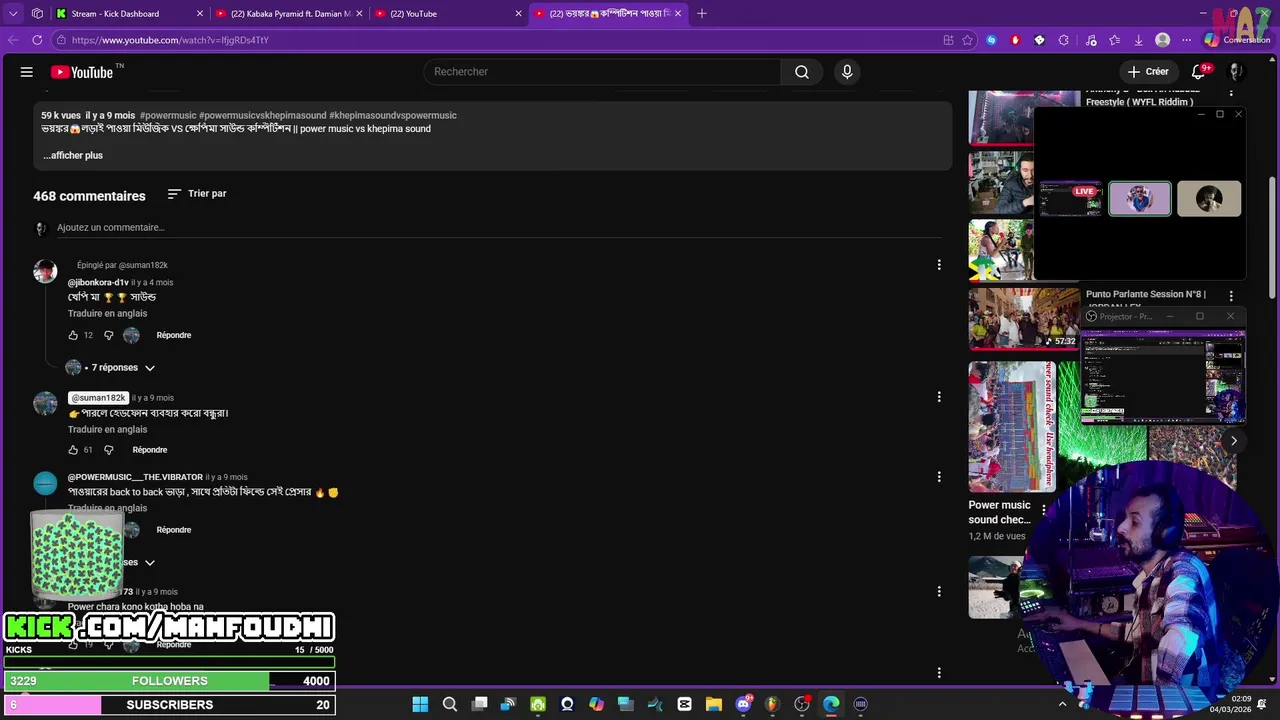Image resolution: width=1280 pixels, height=720 pixels.
Task: Open FL Studio from the taskbar
Action: pyautogui.click(x=772, y=704)
